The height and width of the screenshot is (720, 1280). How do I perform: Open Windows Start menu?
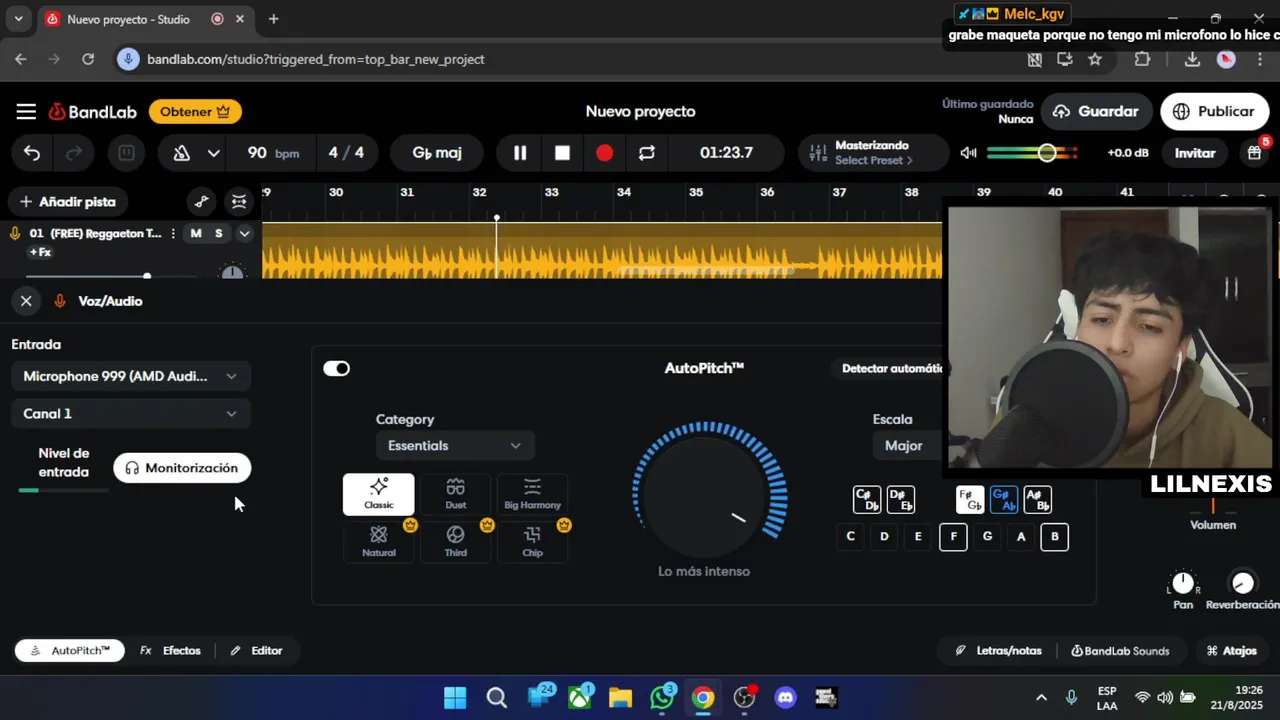[455, 698]
